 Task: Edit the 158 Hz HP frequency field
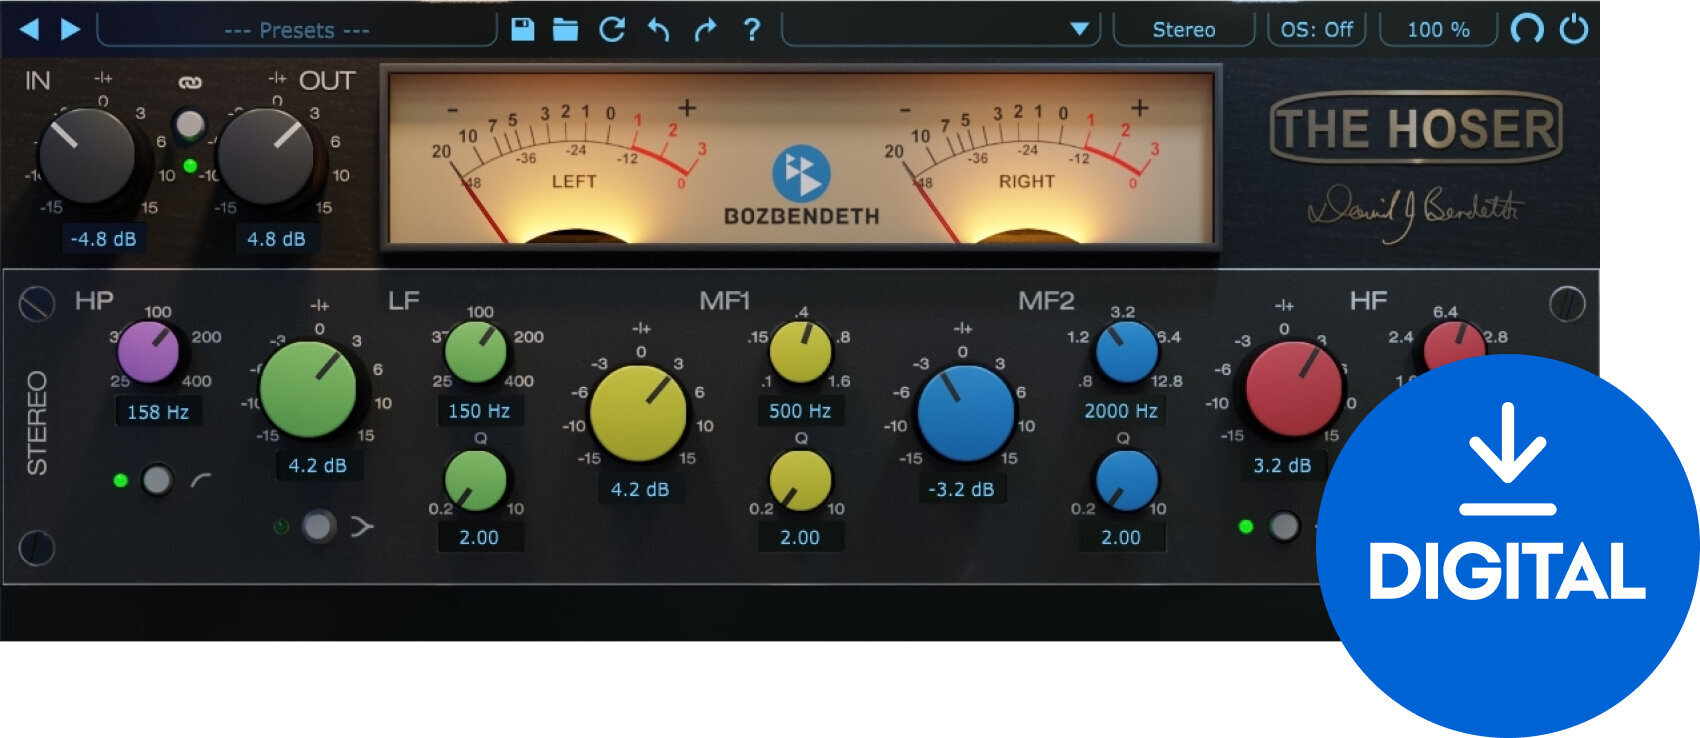click(158, 412)
